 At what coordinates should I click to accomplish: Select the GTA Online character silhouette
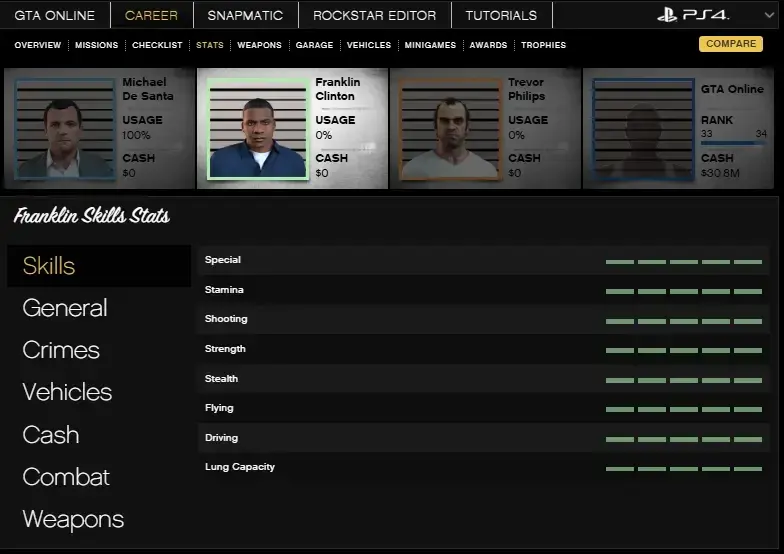643,128
